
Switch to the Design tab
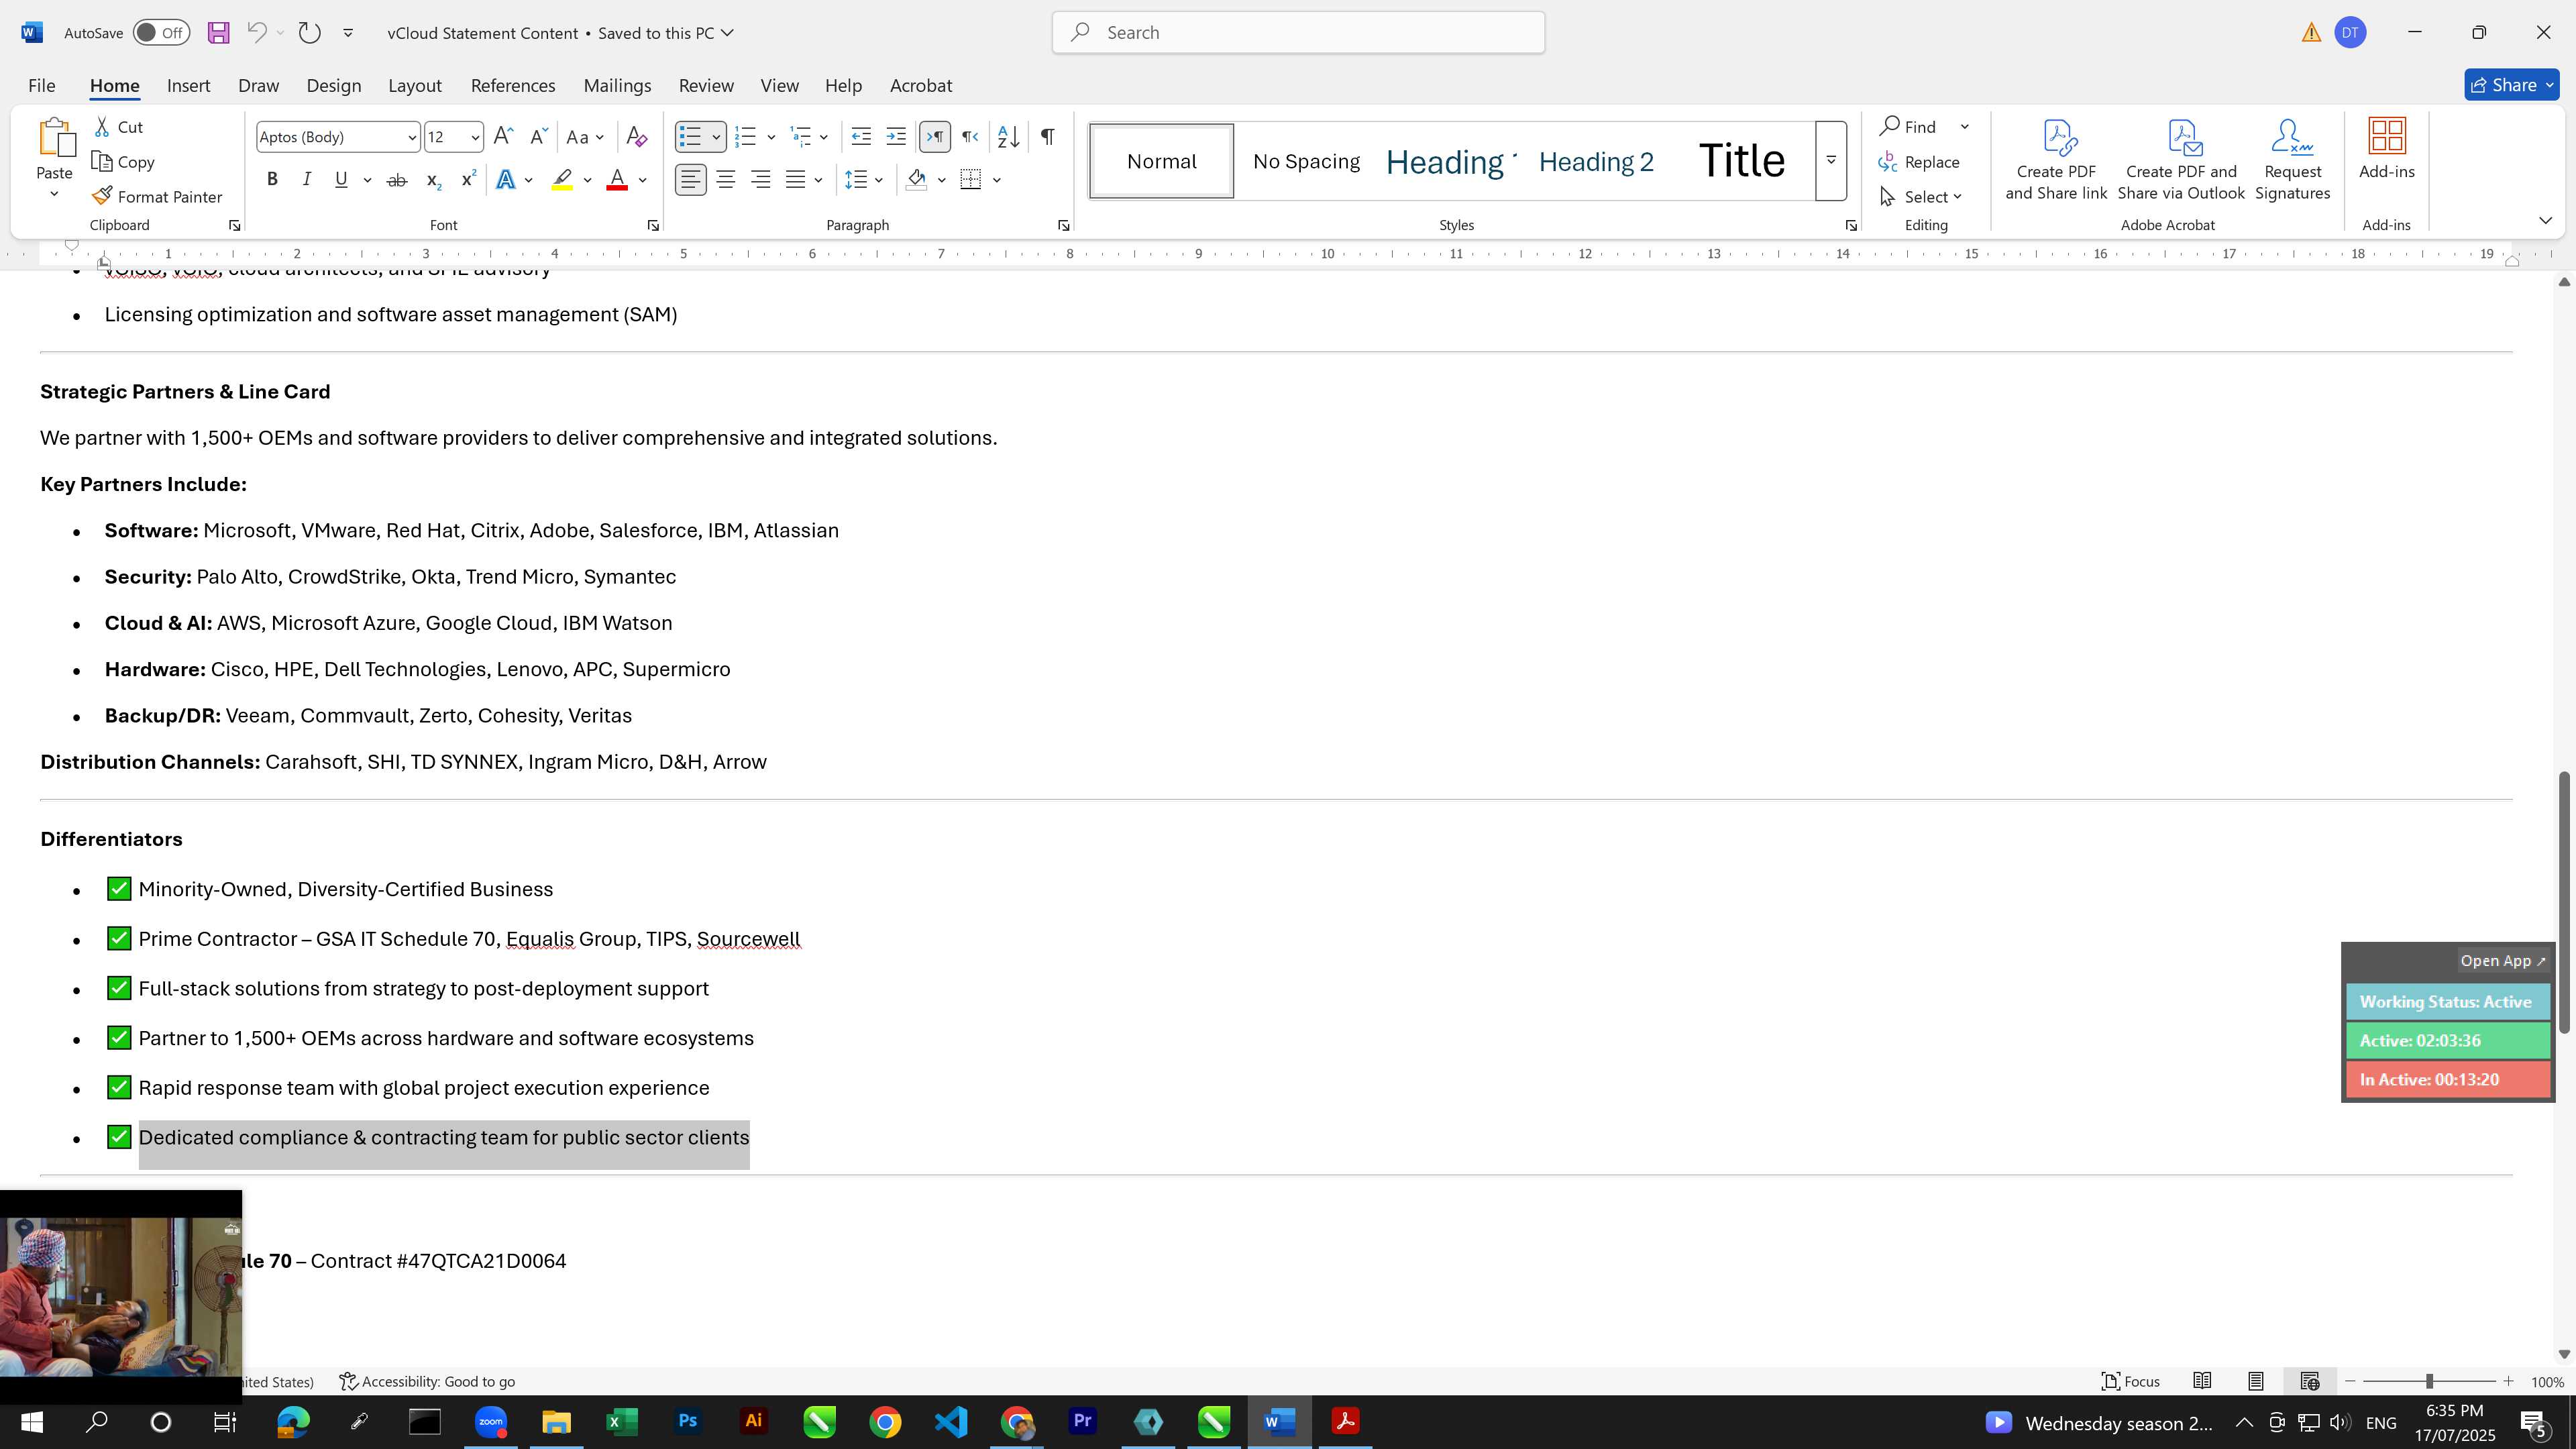pos(333,86)
